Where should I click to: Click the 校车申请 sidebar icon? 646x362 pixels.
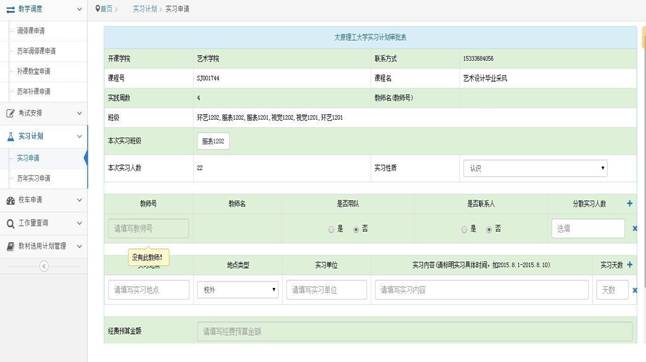10,200
